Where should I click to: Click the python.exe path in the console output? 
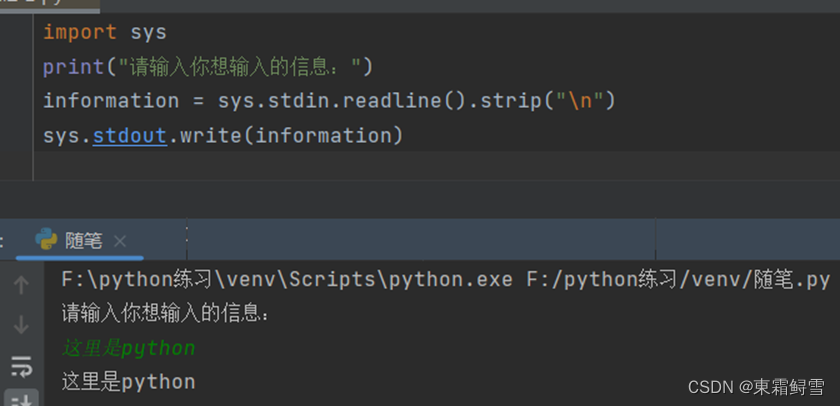point(287,280)
